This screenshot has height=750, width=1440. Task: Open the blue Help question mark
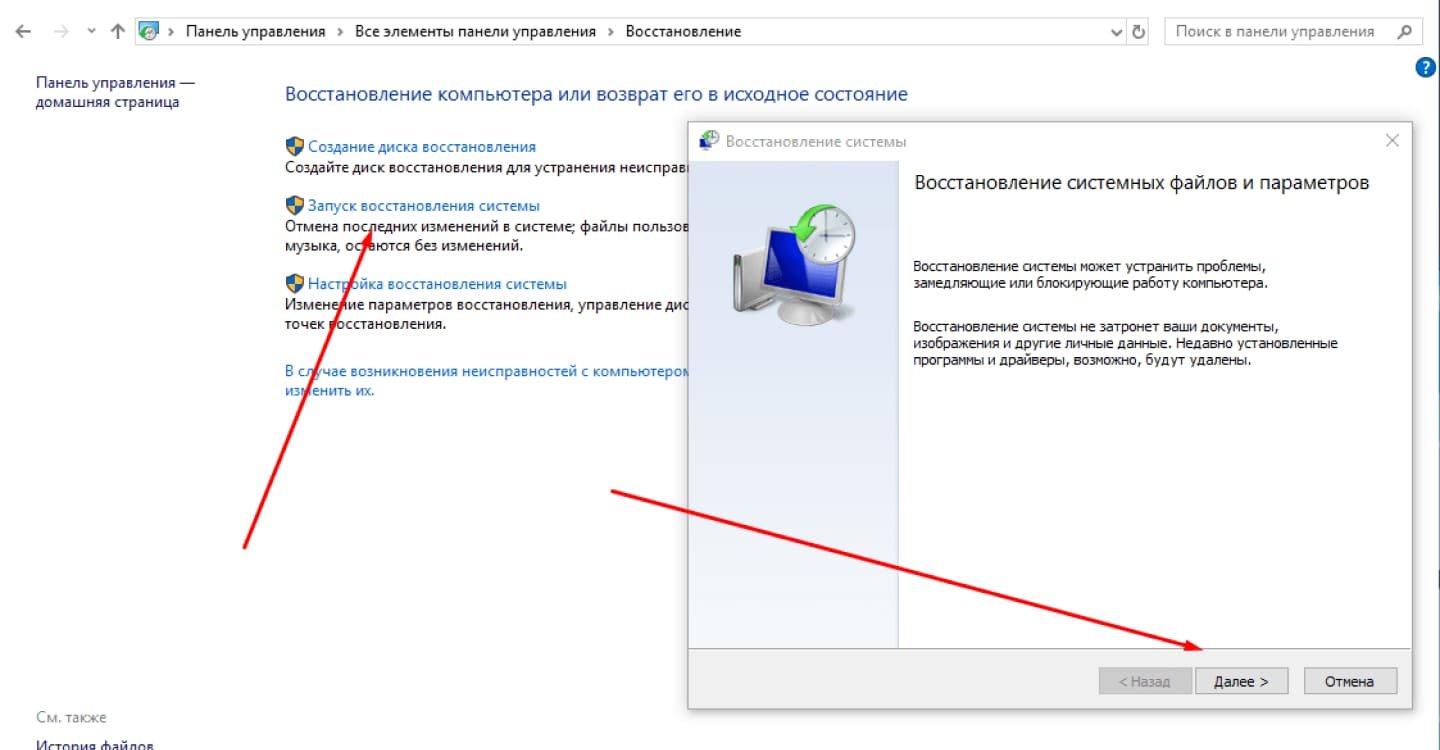pos(1426,68)
